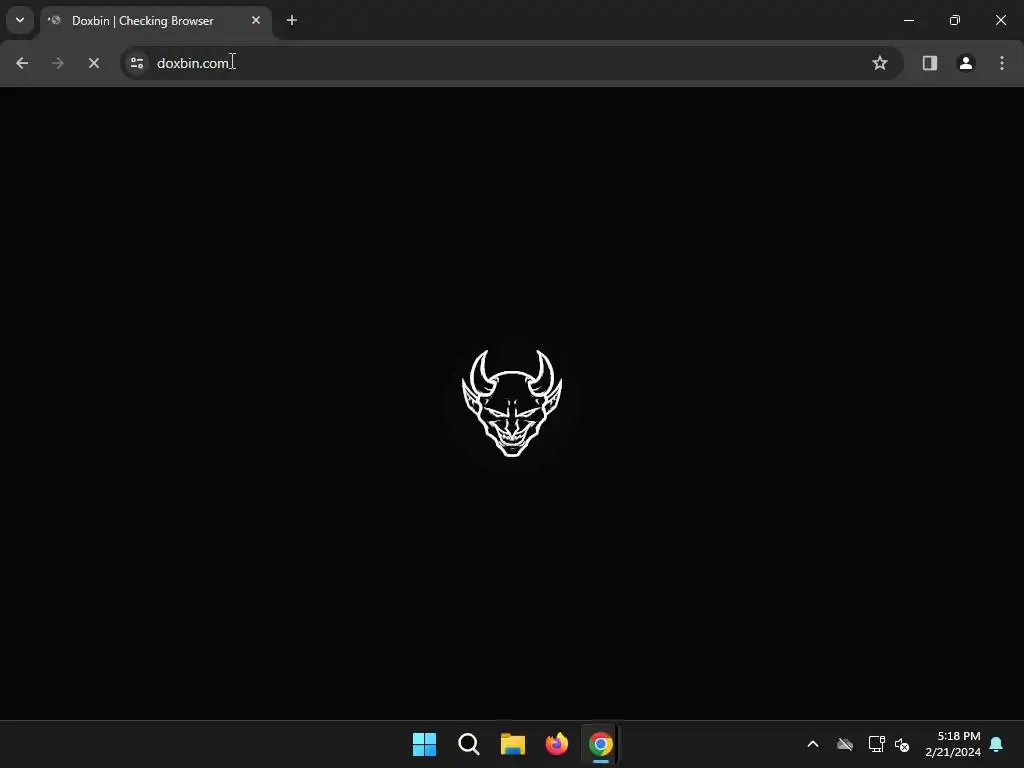Restore down the Chrome window

coord(955,20)
